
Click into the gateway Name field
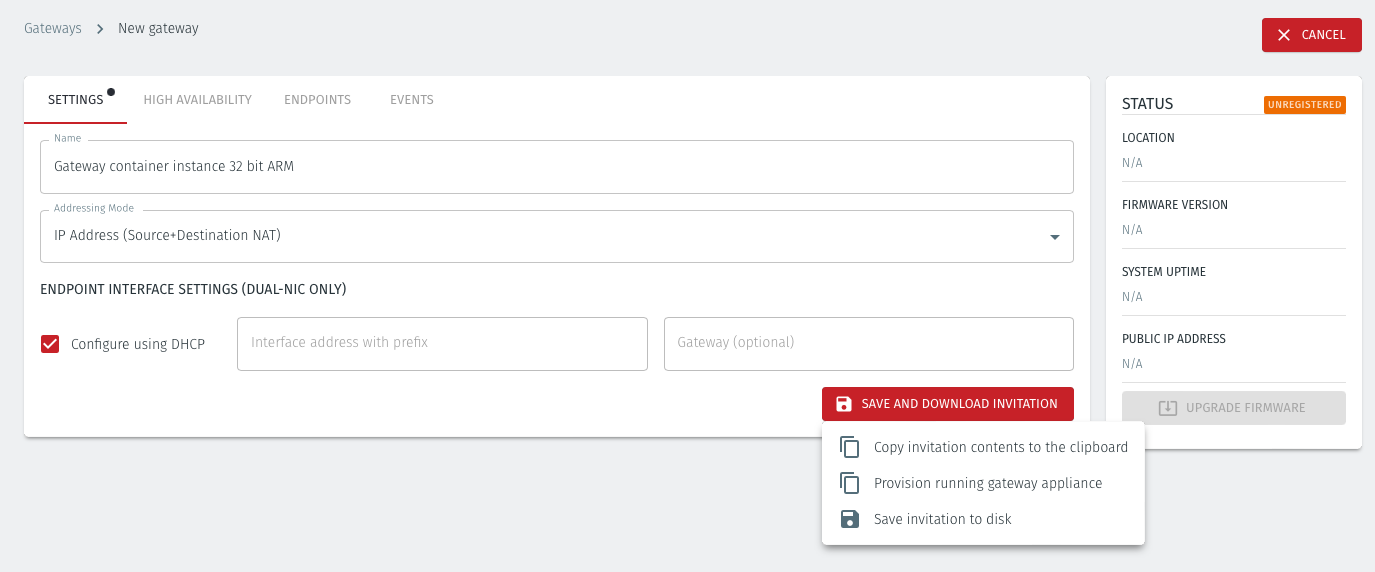556,167
